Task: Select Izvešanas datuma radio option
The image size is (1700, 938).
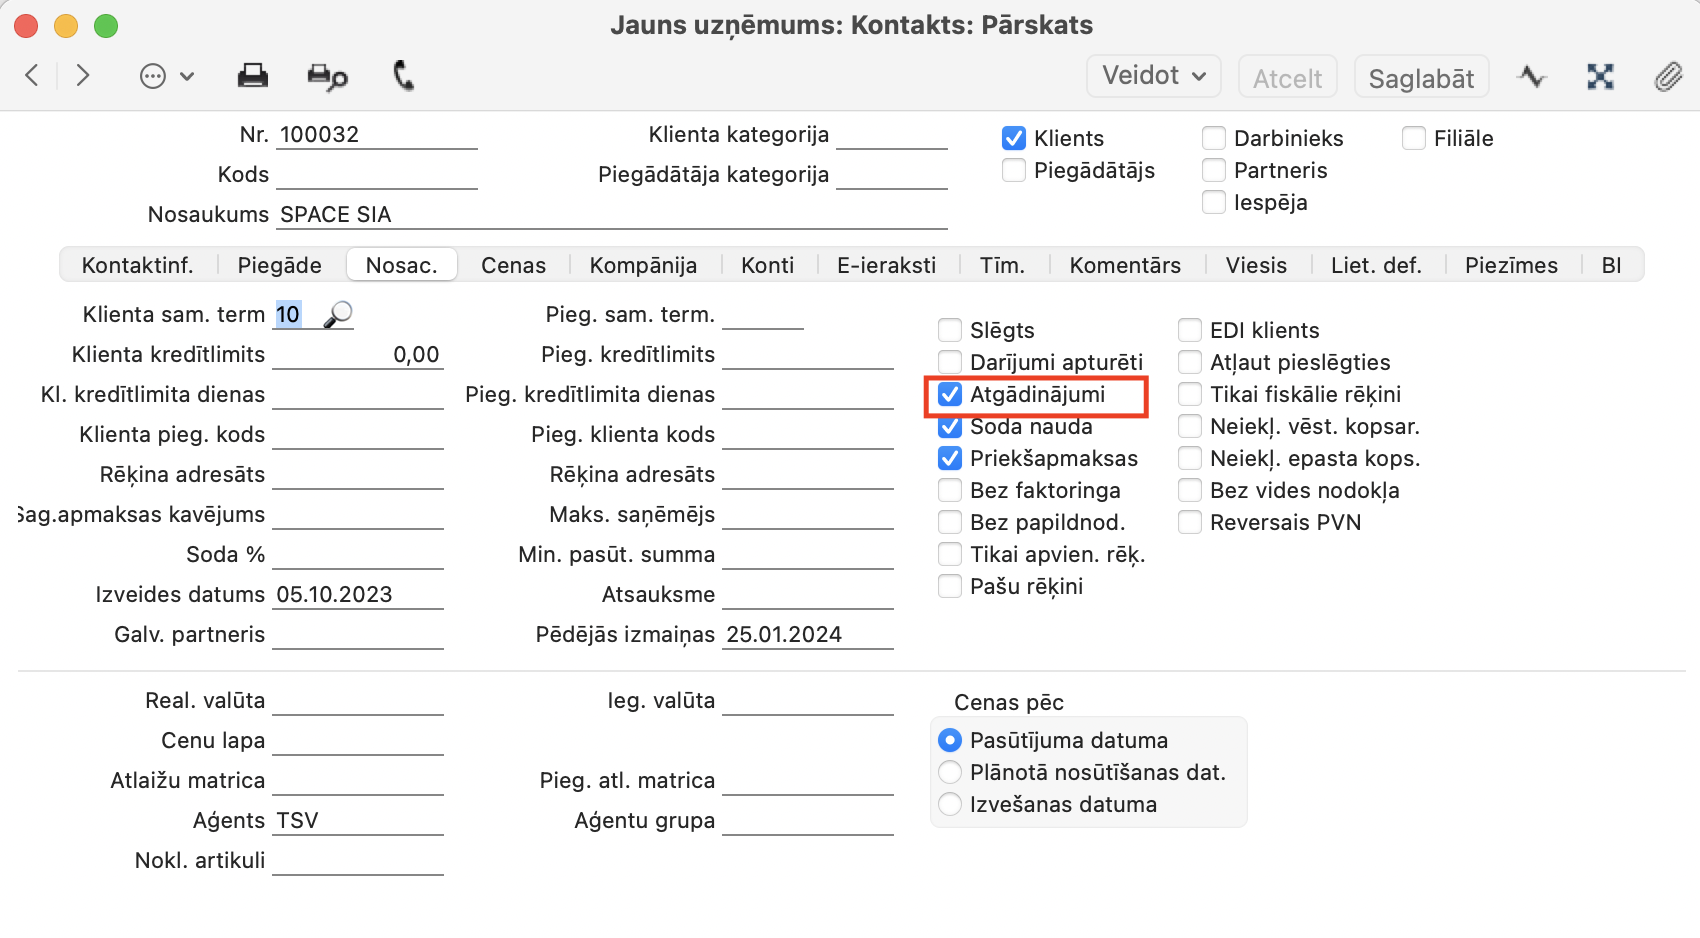Action: (950, 805)
